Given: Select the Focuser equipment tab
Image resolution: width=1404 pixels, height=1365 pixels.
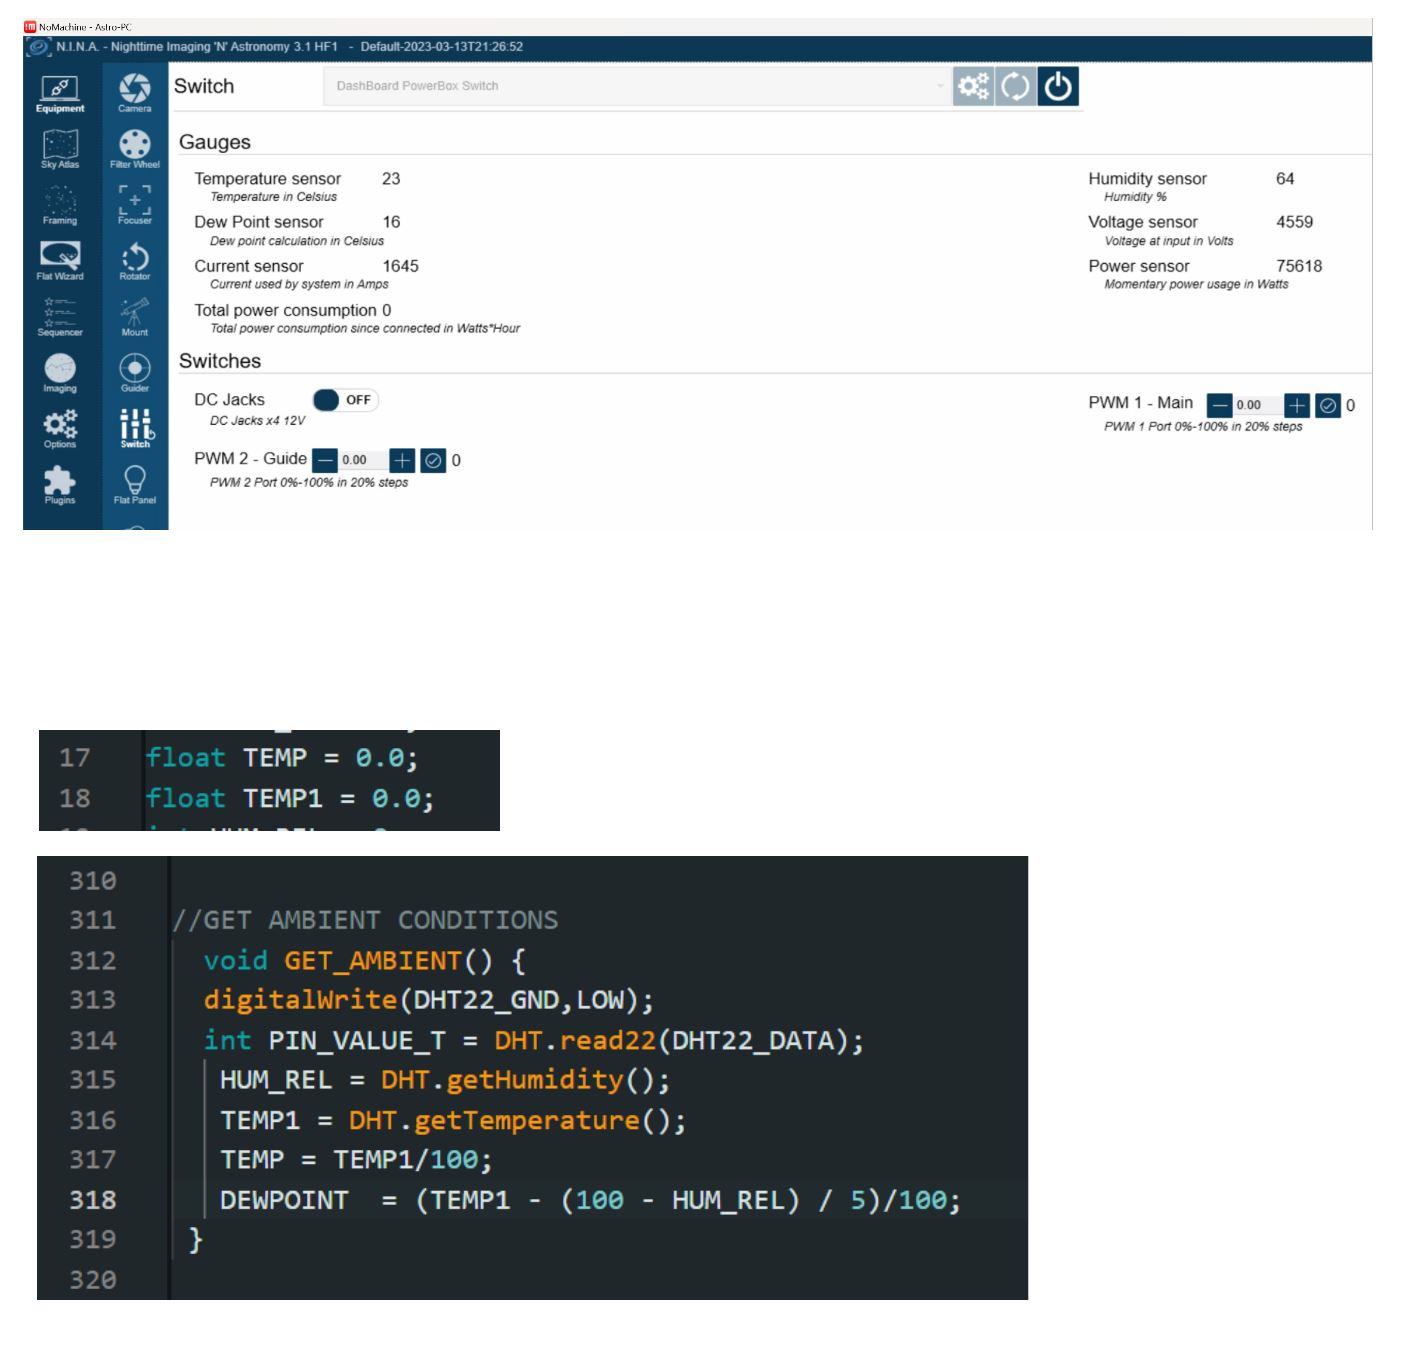Looking at the screenshot, I should (135, 206).
